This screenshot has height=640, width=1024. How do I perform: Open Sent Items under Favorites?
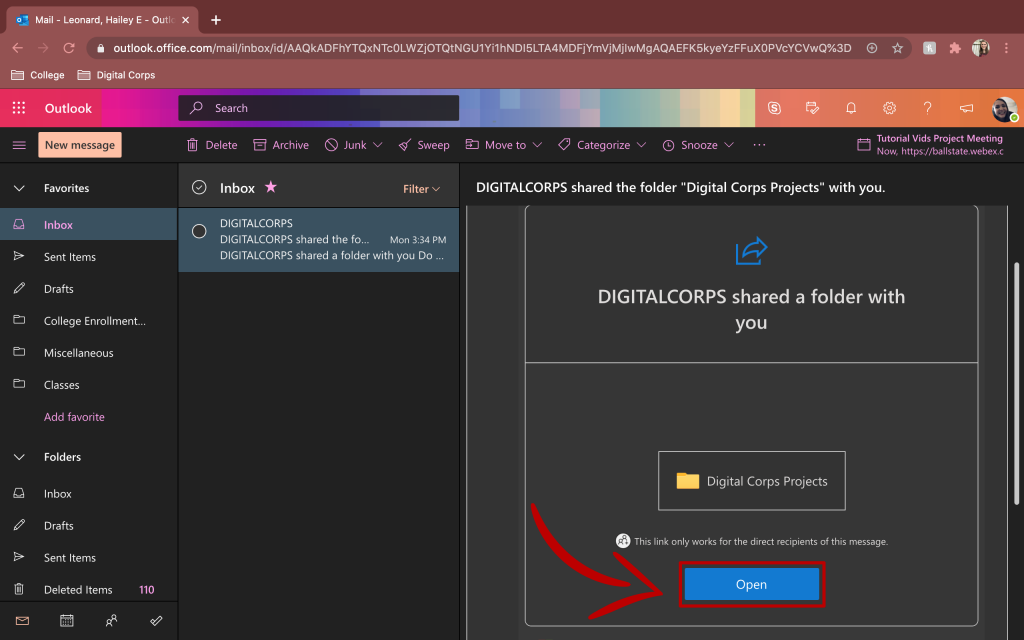point(70,257)
